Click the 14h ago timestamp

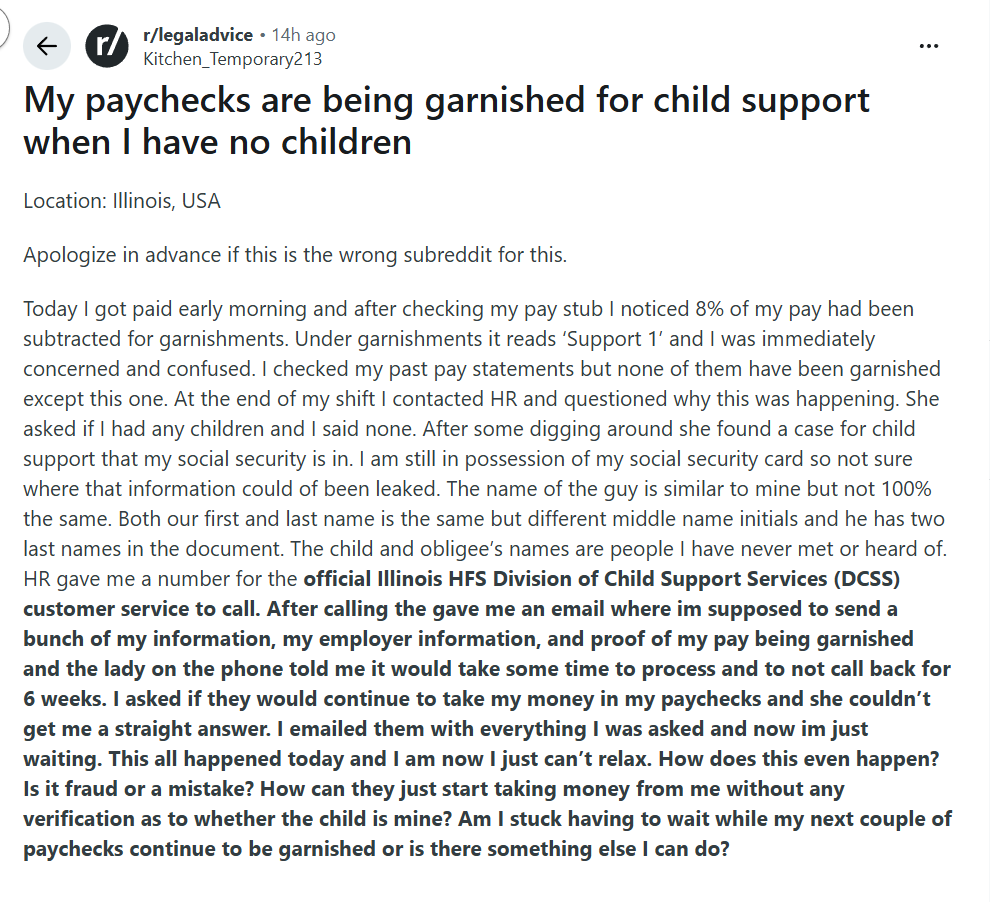coord(303,35)
